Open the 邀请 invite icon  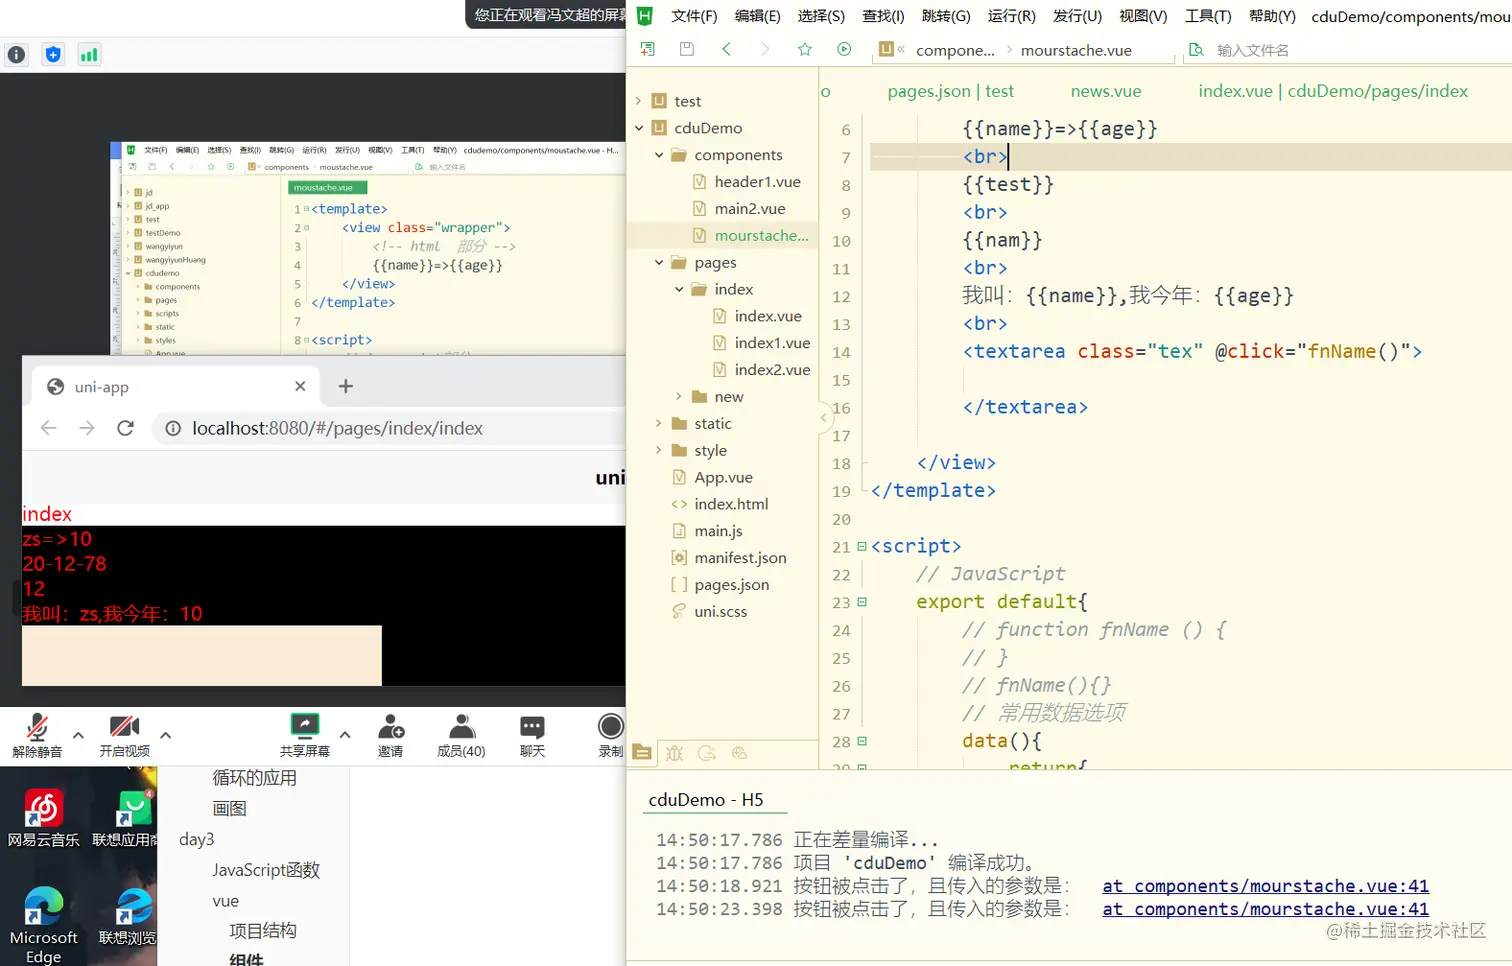[391, 726]
